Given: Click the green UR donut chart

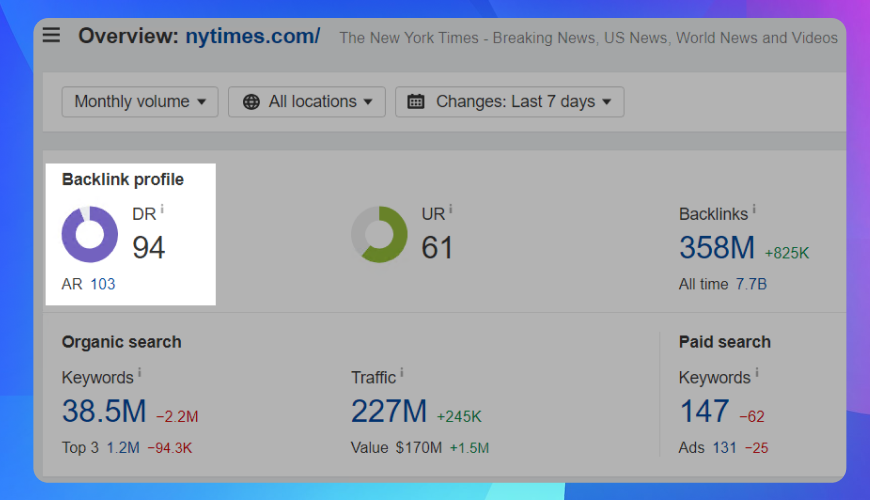Looking at the screenshot, I should 379,234.
